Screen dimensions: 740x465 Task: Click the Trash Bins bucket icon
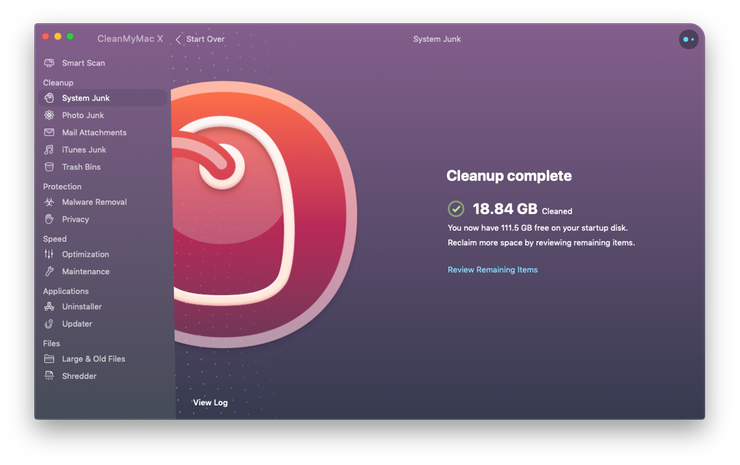(49, 167)
